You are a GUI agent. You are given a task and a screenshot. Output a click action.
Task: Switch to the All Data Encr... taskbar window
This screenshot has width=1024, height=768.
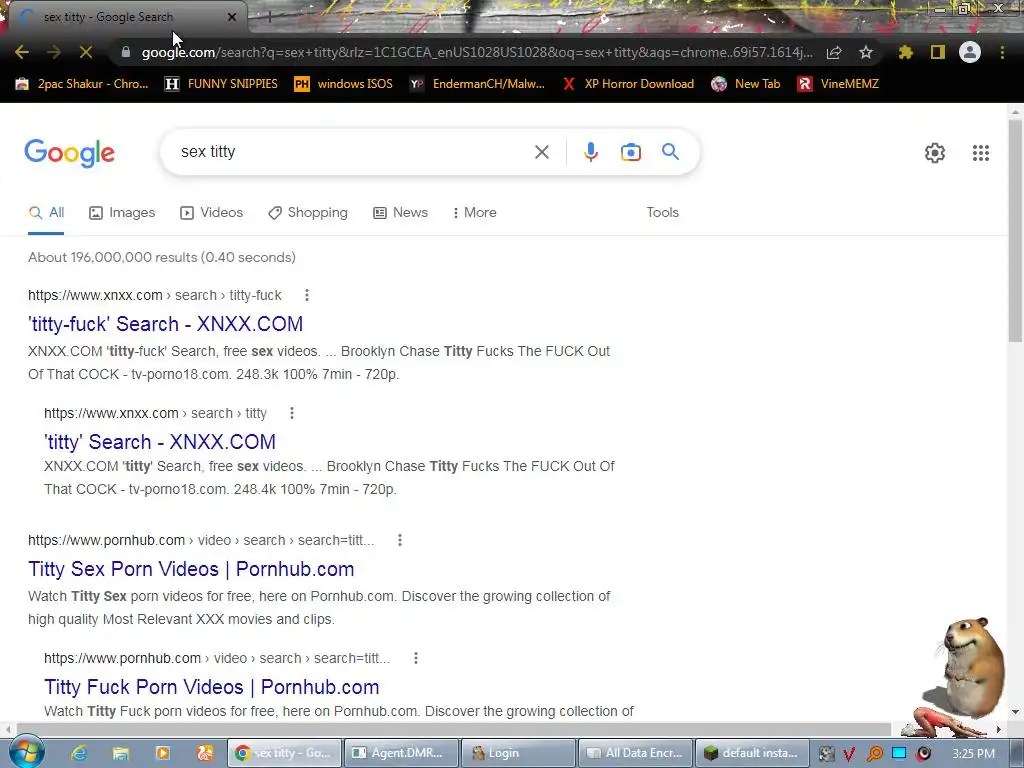tap(635, 753)
